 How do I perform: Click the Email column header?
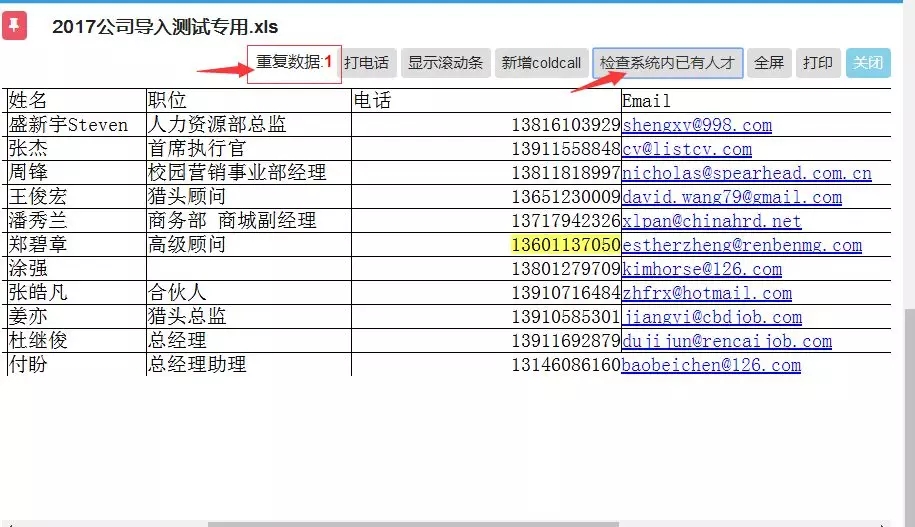click(756, 101)
